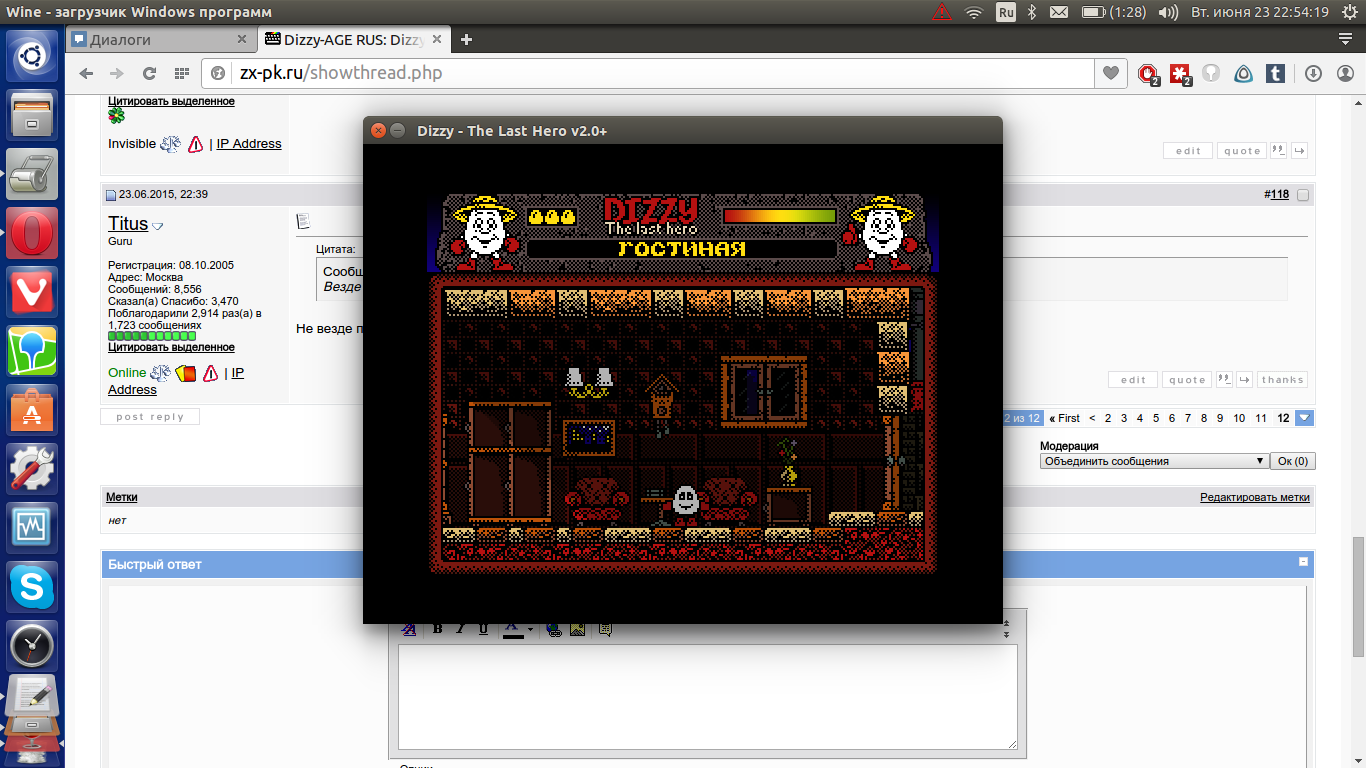Open the Titus profile link
This screenshot has height=768, width=1366.
click(128, 224)
